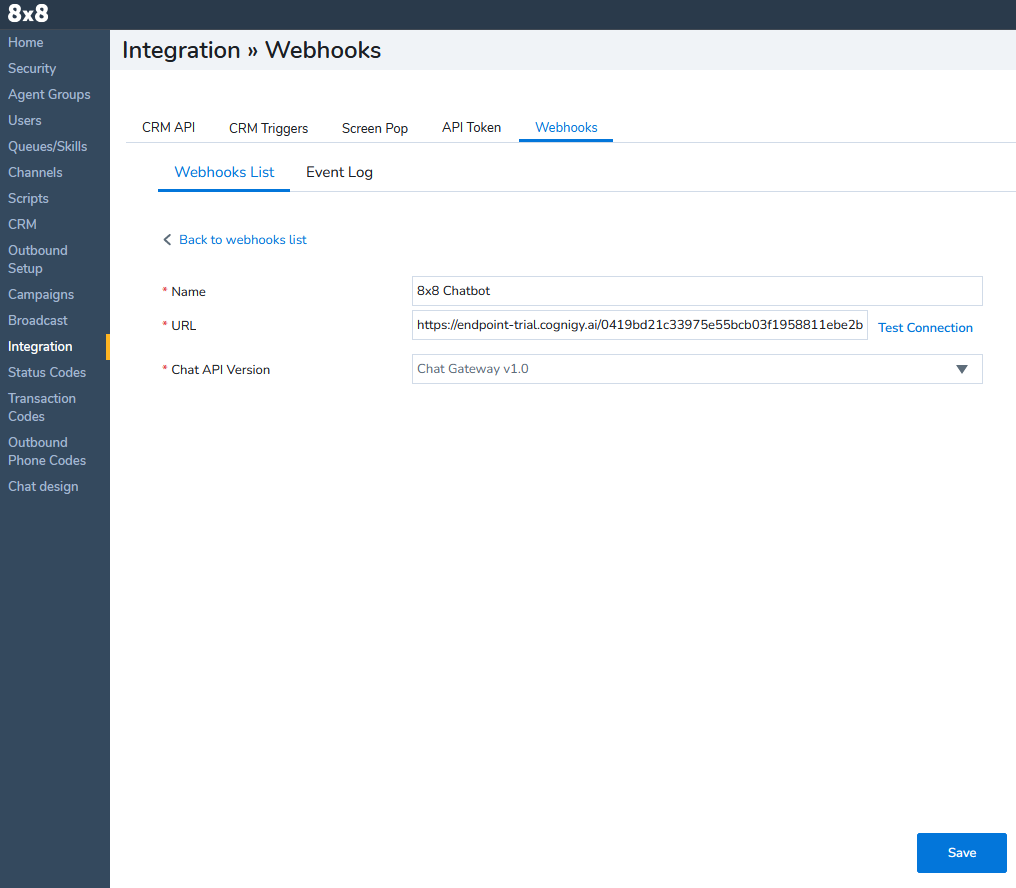1016x888 pixels.
Task: Switch to the CRM API tab
Action: pyautogui.click(x=168, y=128)
